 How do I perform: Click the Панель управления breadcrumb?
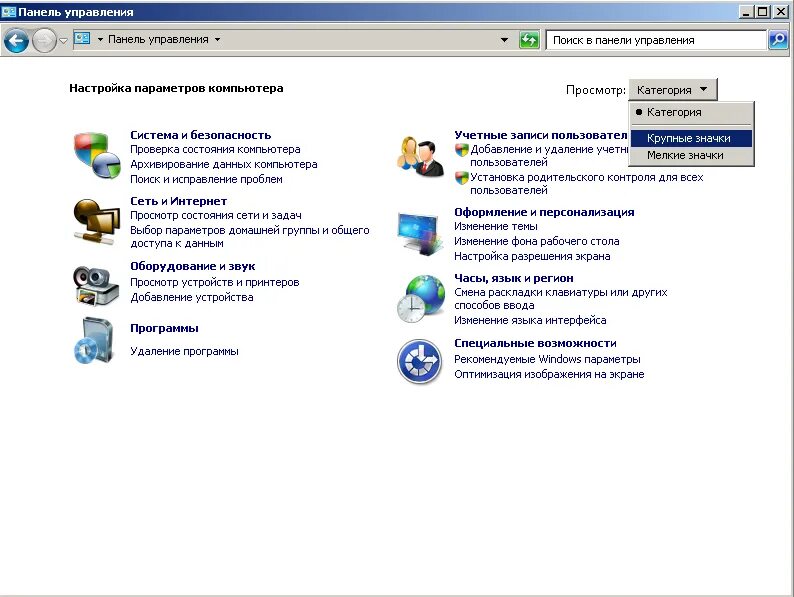[x=158, y=39]
